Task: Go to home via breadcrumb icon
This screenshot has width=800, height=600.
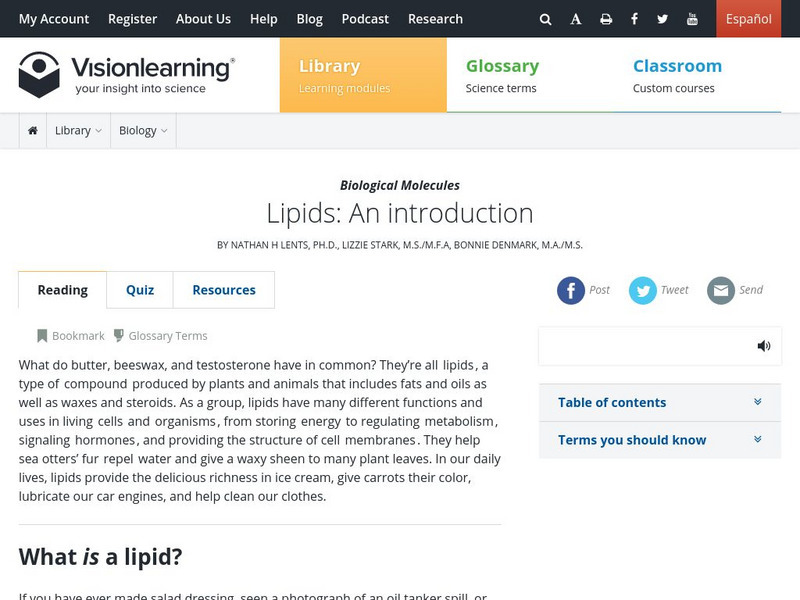Action: pos(33,130)
